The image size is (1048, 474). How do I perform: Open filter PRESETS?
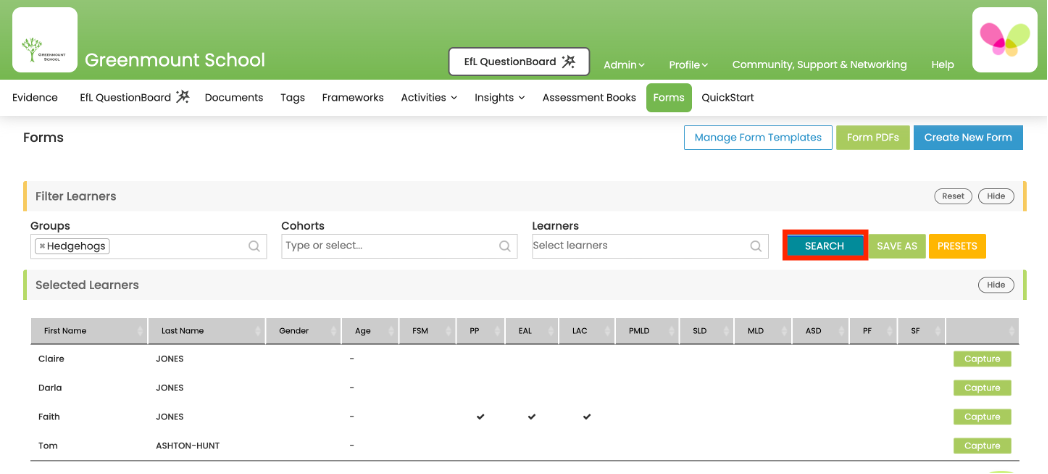pos(957,246)
